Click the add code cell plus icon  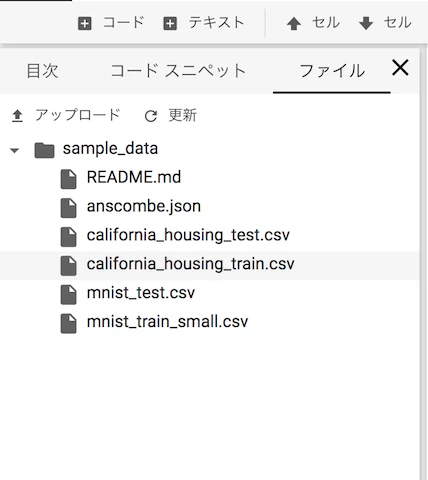85,24
